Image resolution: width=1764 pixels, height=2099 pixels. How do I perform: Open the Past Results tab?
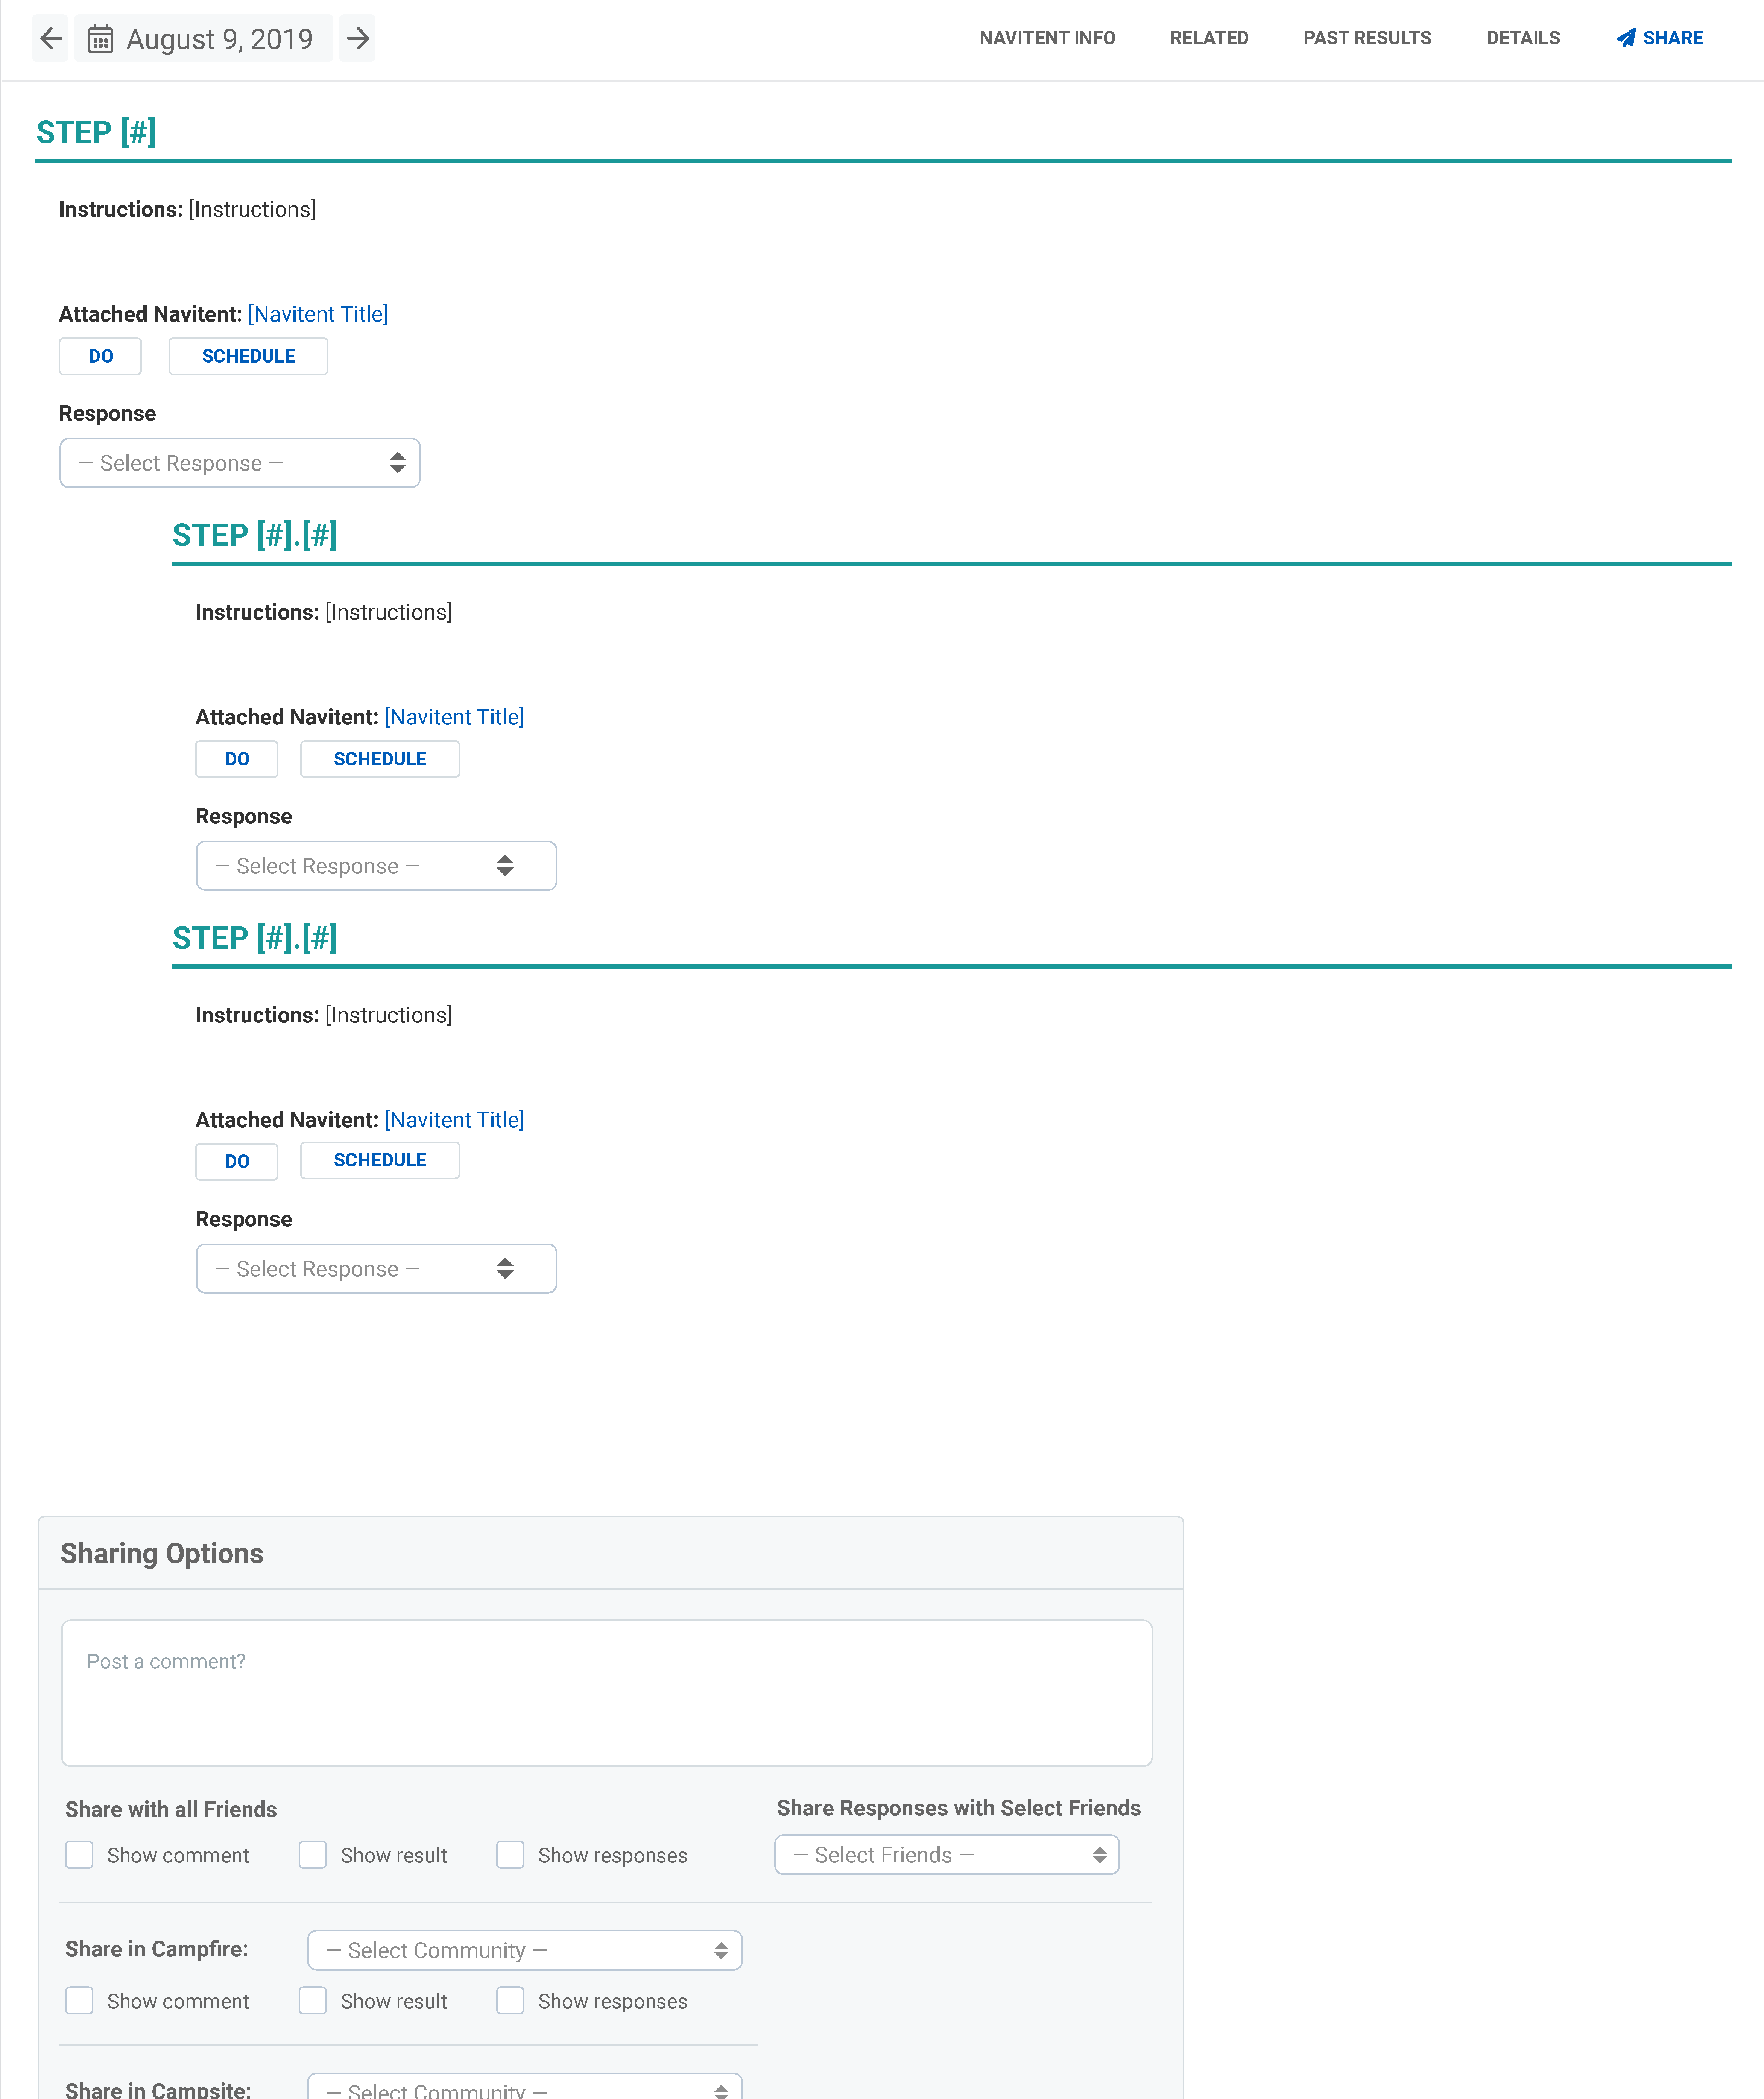point(1367,38)
